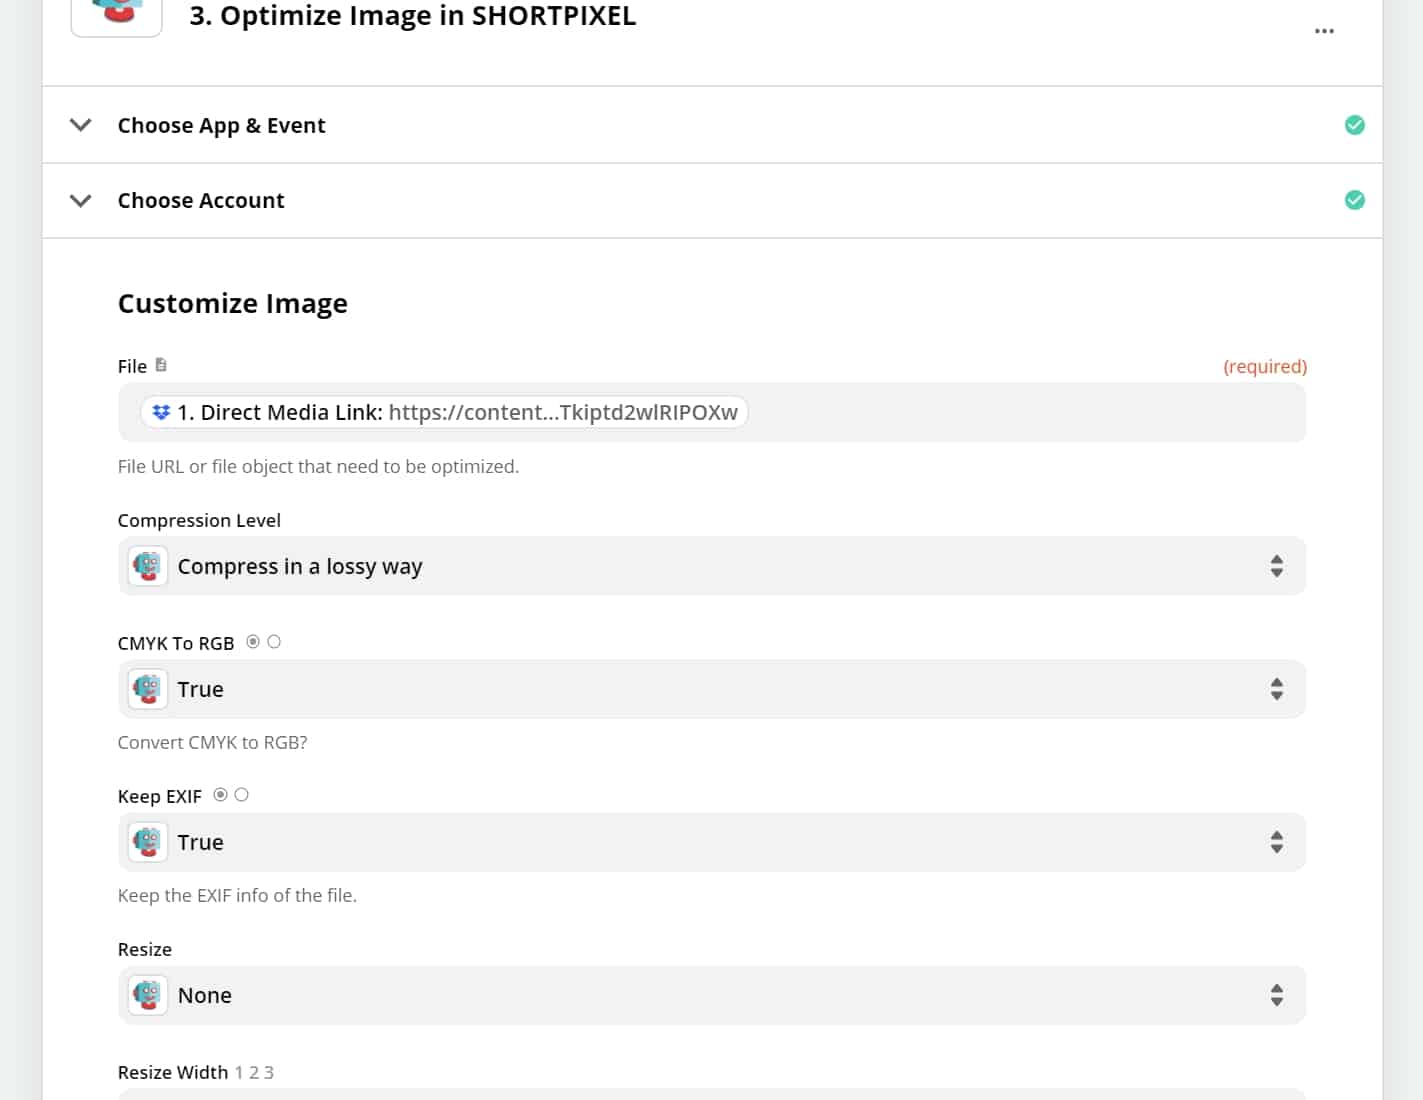
Task: Click the ShortPixel icon in the Resize field
Action: click(148, 995)
